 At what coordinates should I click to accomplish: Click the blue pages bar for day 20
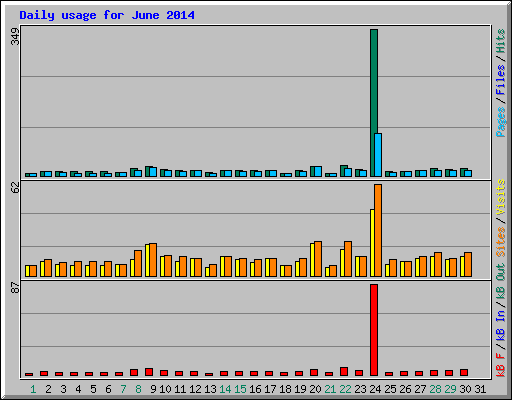(318, 172)
